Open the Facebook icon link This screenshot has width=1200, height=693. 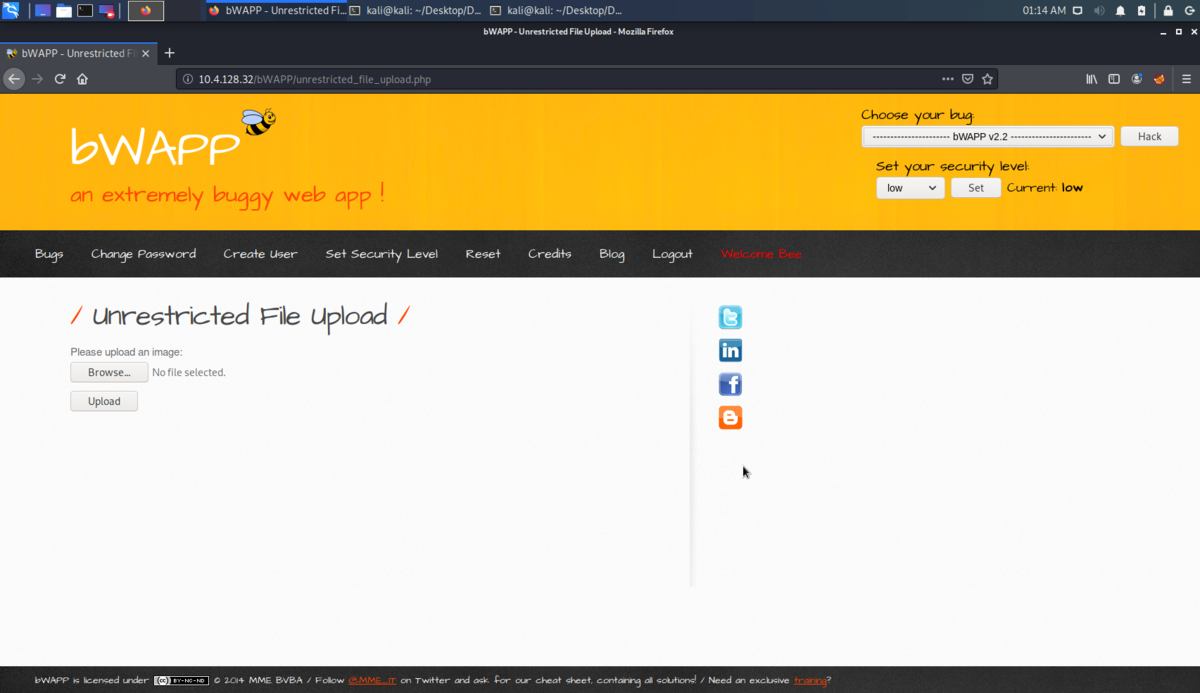coord(730,384)
